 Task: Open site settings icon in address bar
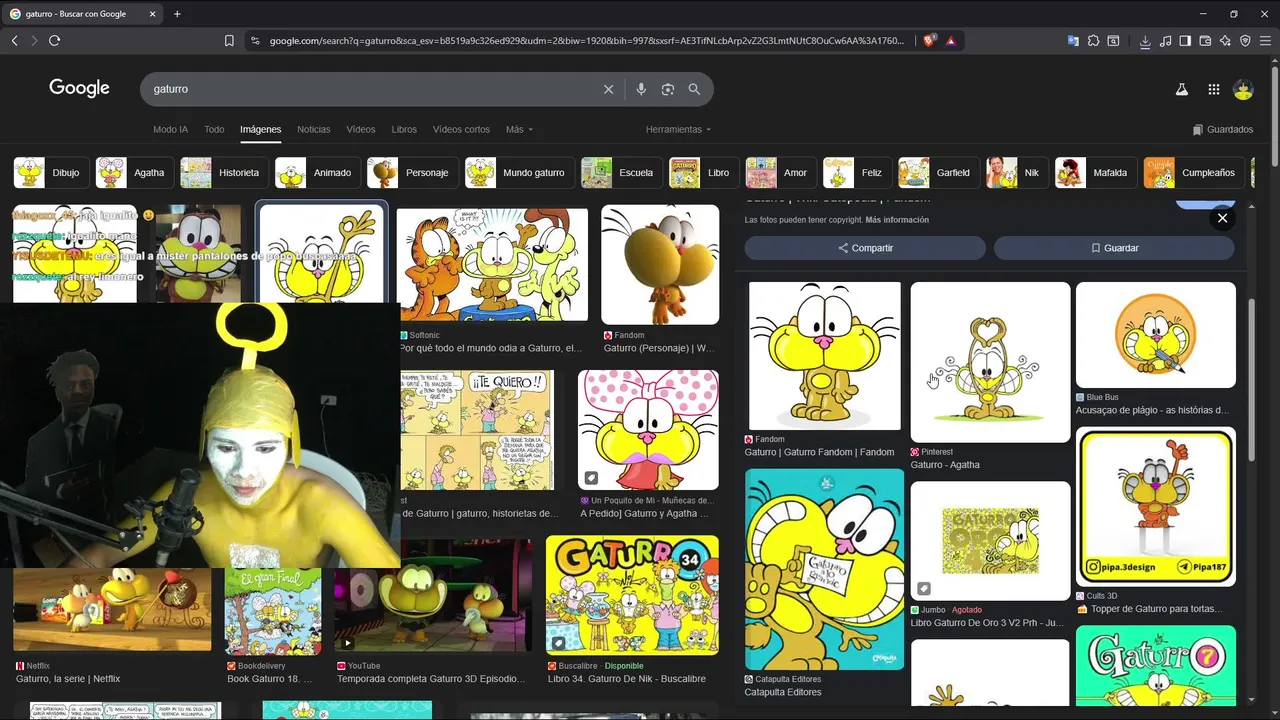[x=254, y=41]
